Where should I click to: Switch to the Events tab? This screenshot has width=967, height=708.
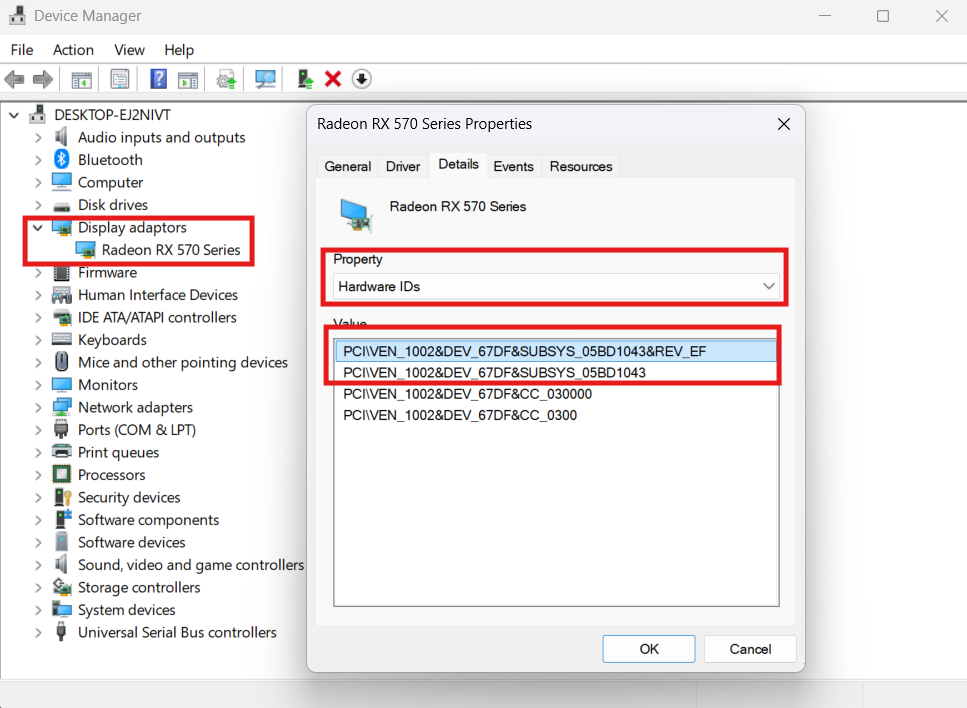pos(513,167)
